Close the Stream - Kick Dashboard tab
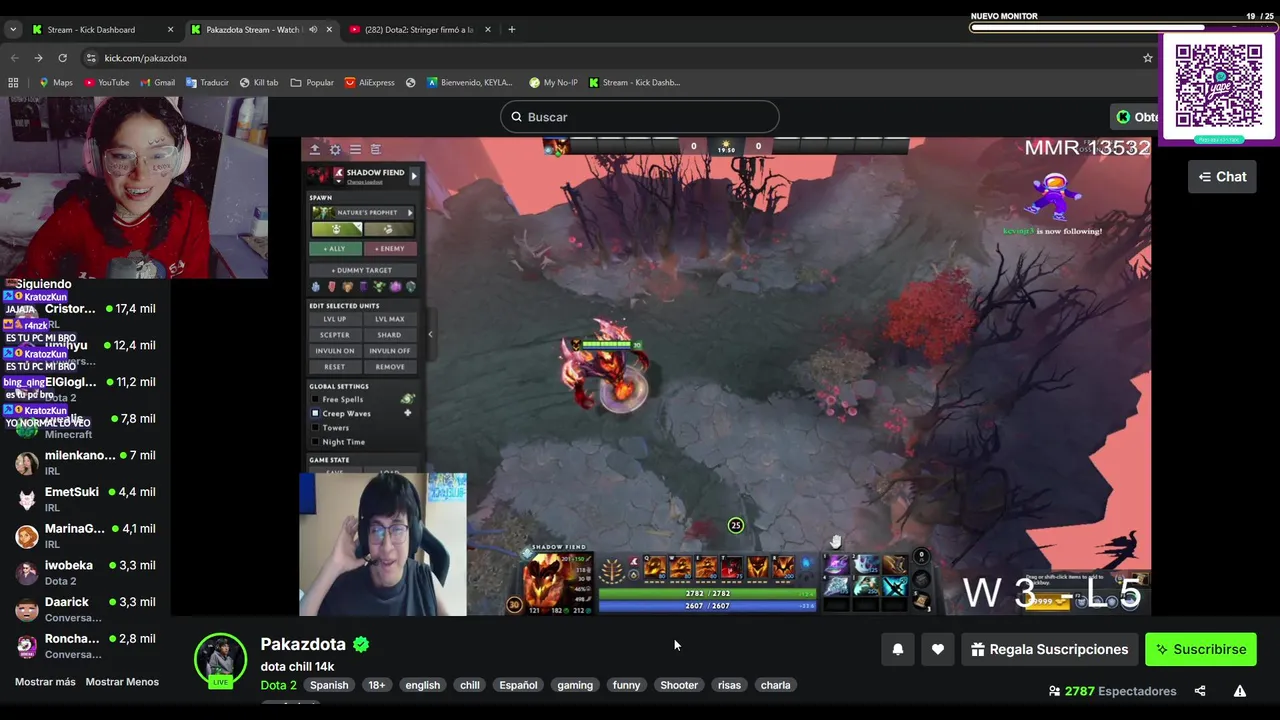 170,30
